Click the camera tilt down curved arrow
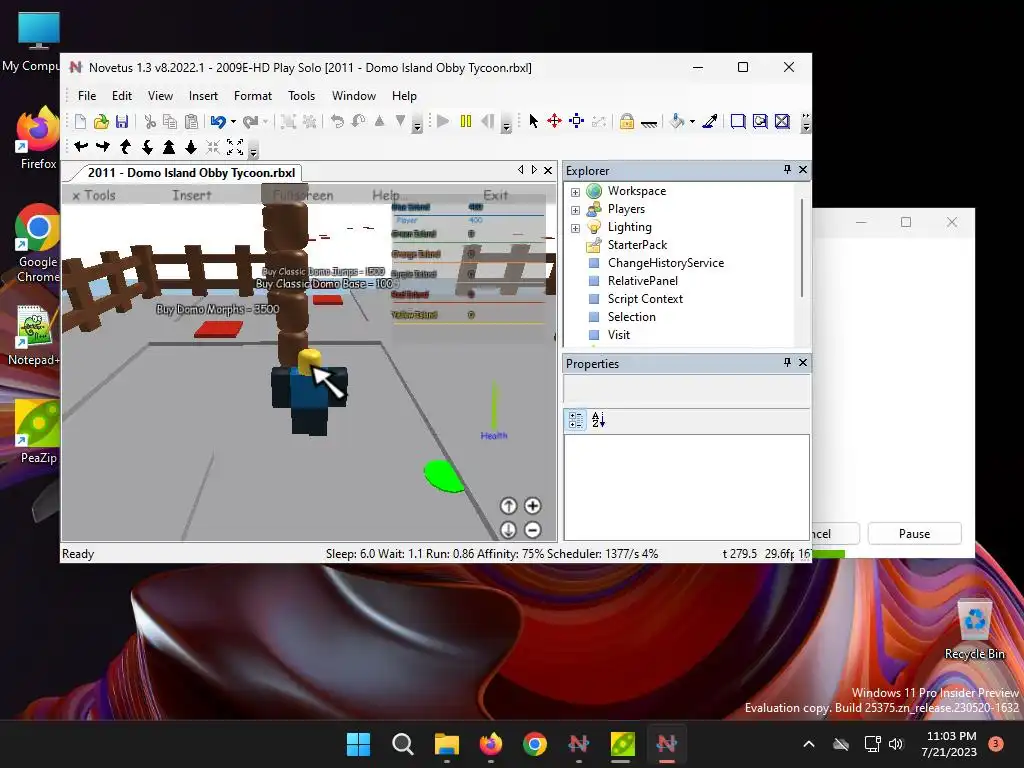The image size is (1024, 768). click(148, 147)
